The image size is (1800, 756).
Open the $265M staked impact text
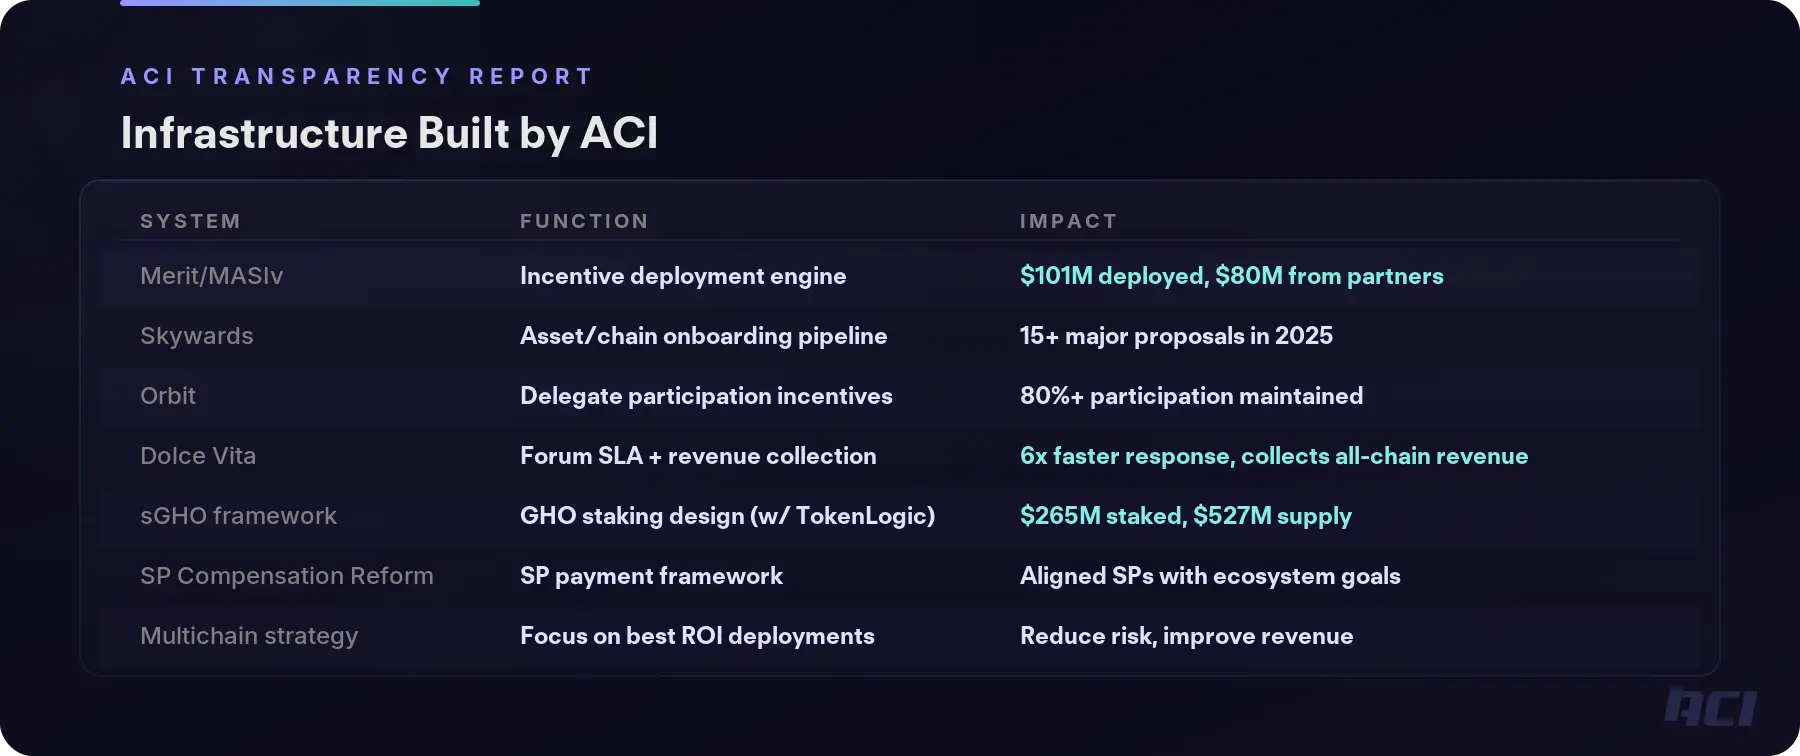pyautogui.click(x=1185, y=516)
